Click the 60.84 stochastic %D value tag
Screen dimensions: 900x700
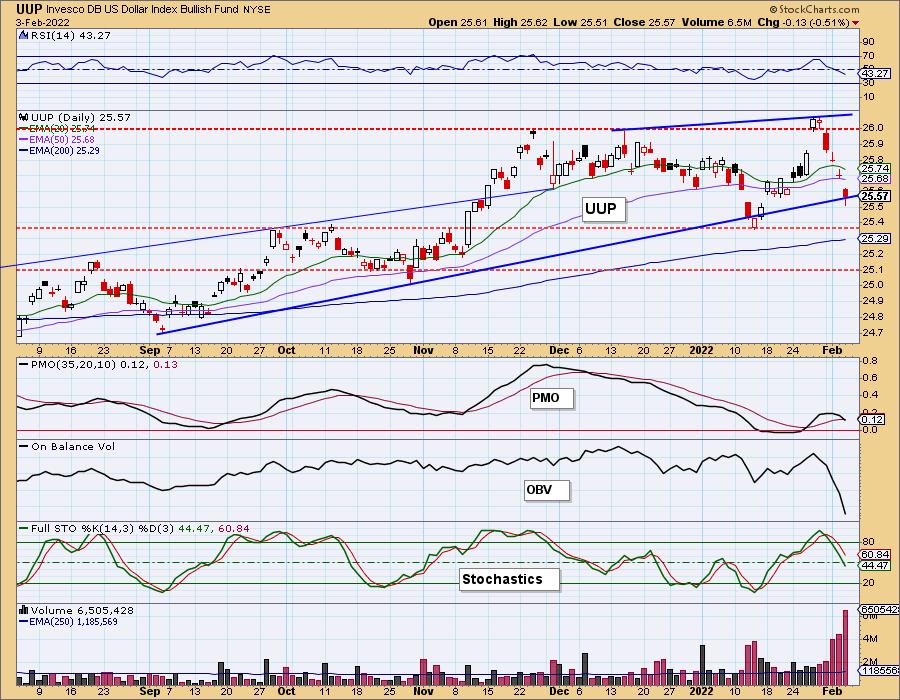pyautogui.click(x=875, y=555)
